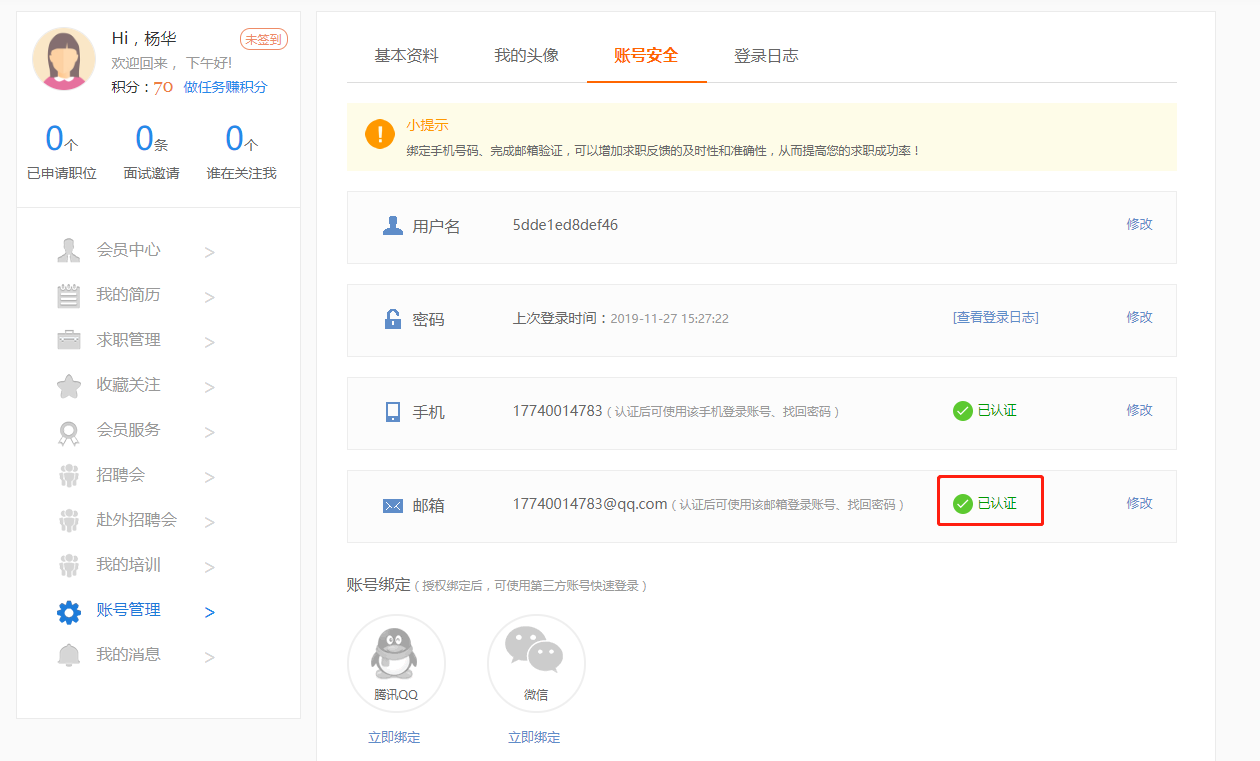
Task: Switch to the 我的头像 tab
Action: pyautogui.click(x=526, y=56)
